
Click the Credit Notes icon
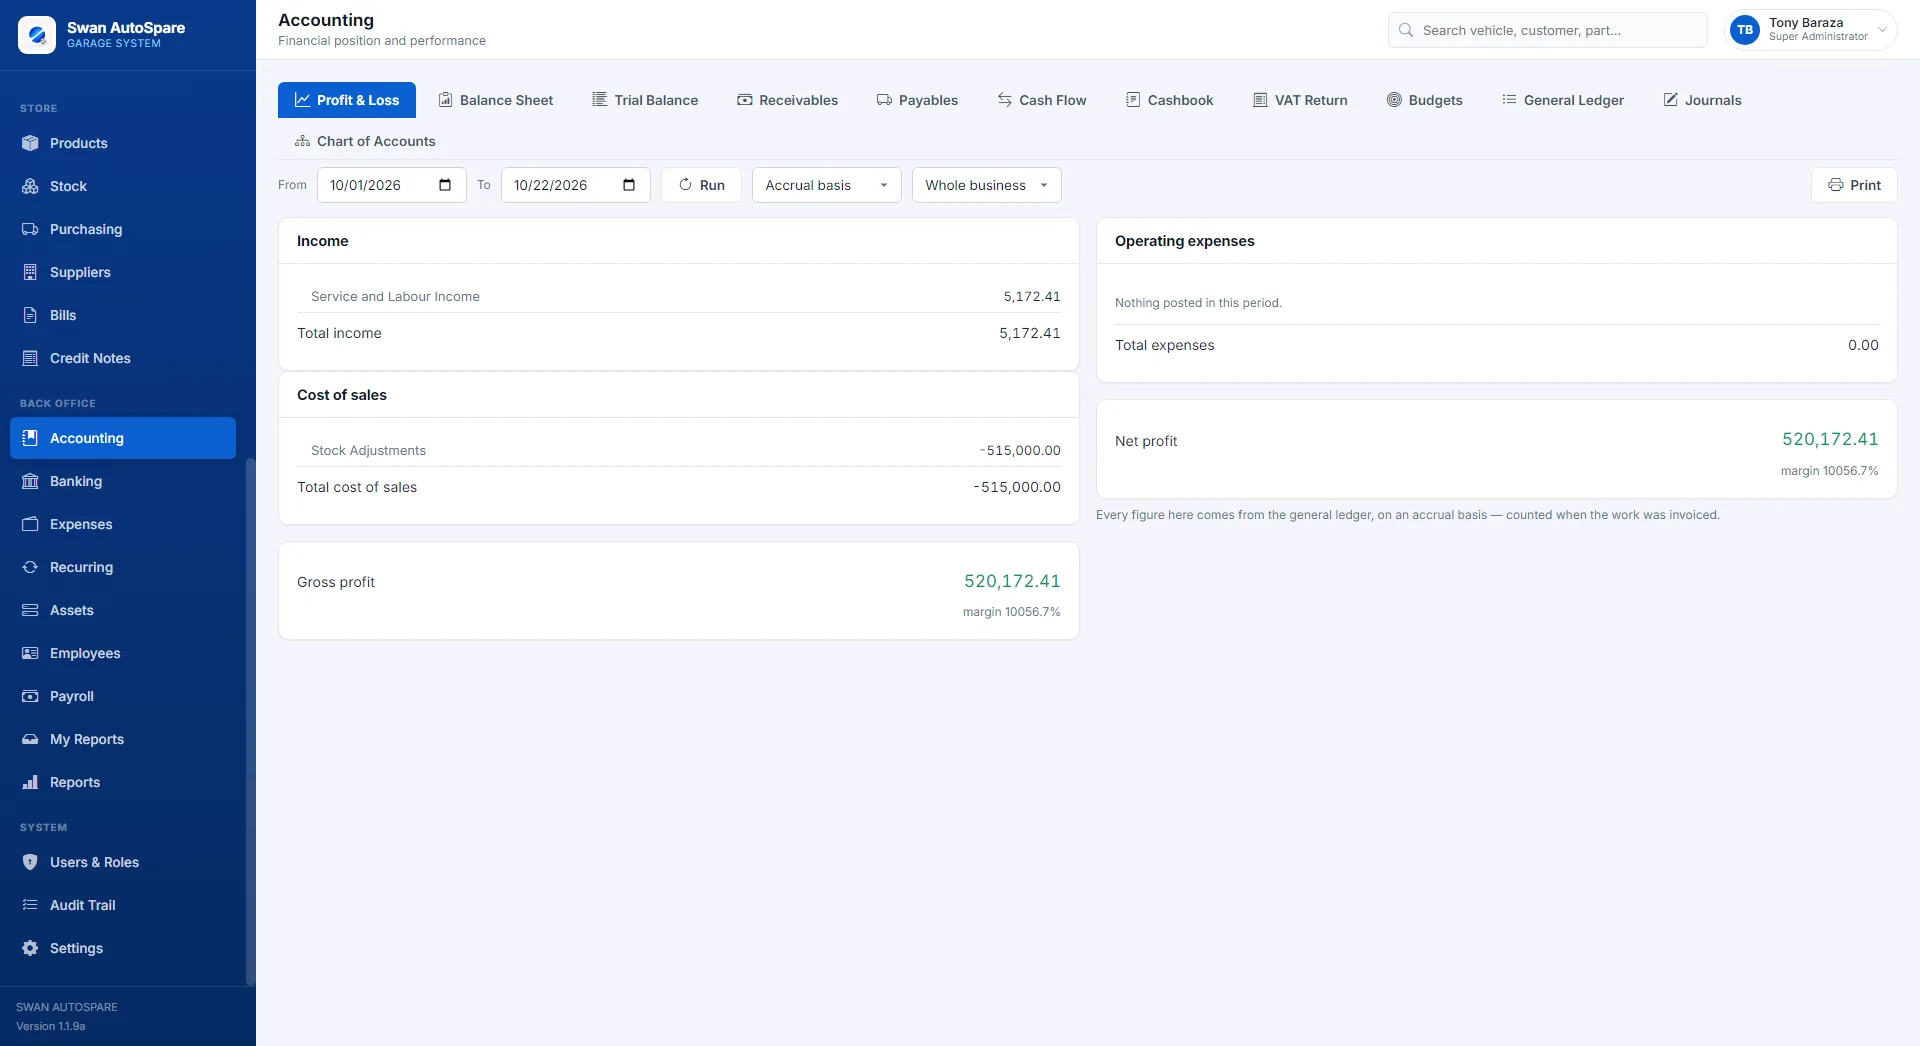click(30, 358)
